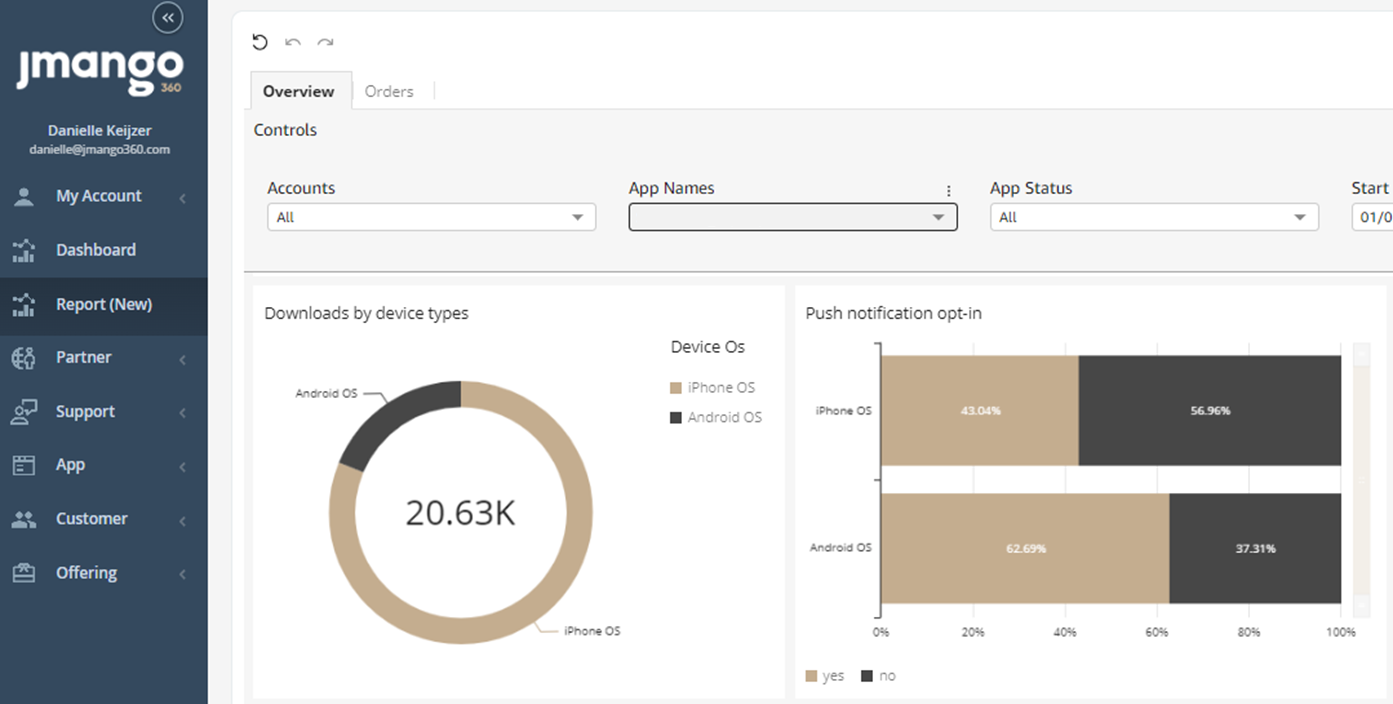Image resolution: width=1393 pixels, height=704 pixels.
Task: Open App Names options menu (three dots)
Action: 948,190
